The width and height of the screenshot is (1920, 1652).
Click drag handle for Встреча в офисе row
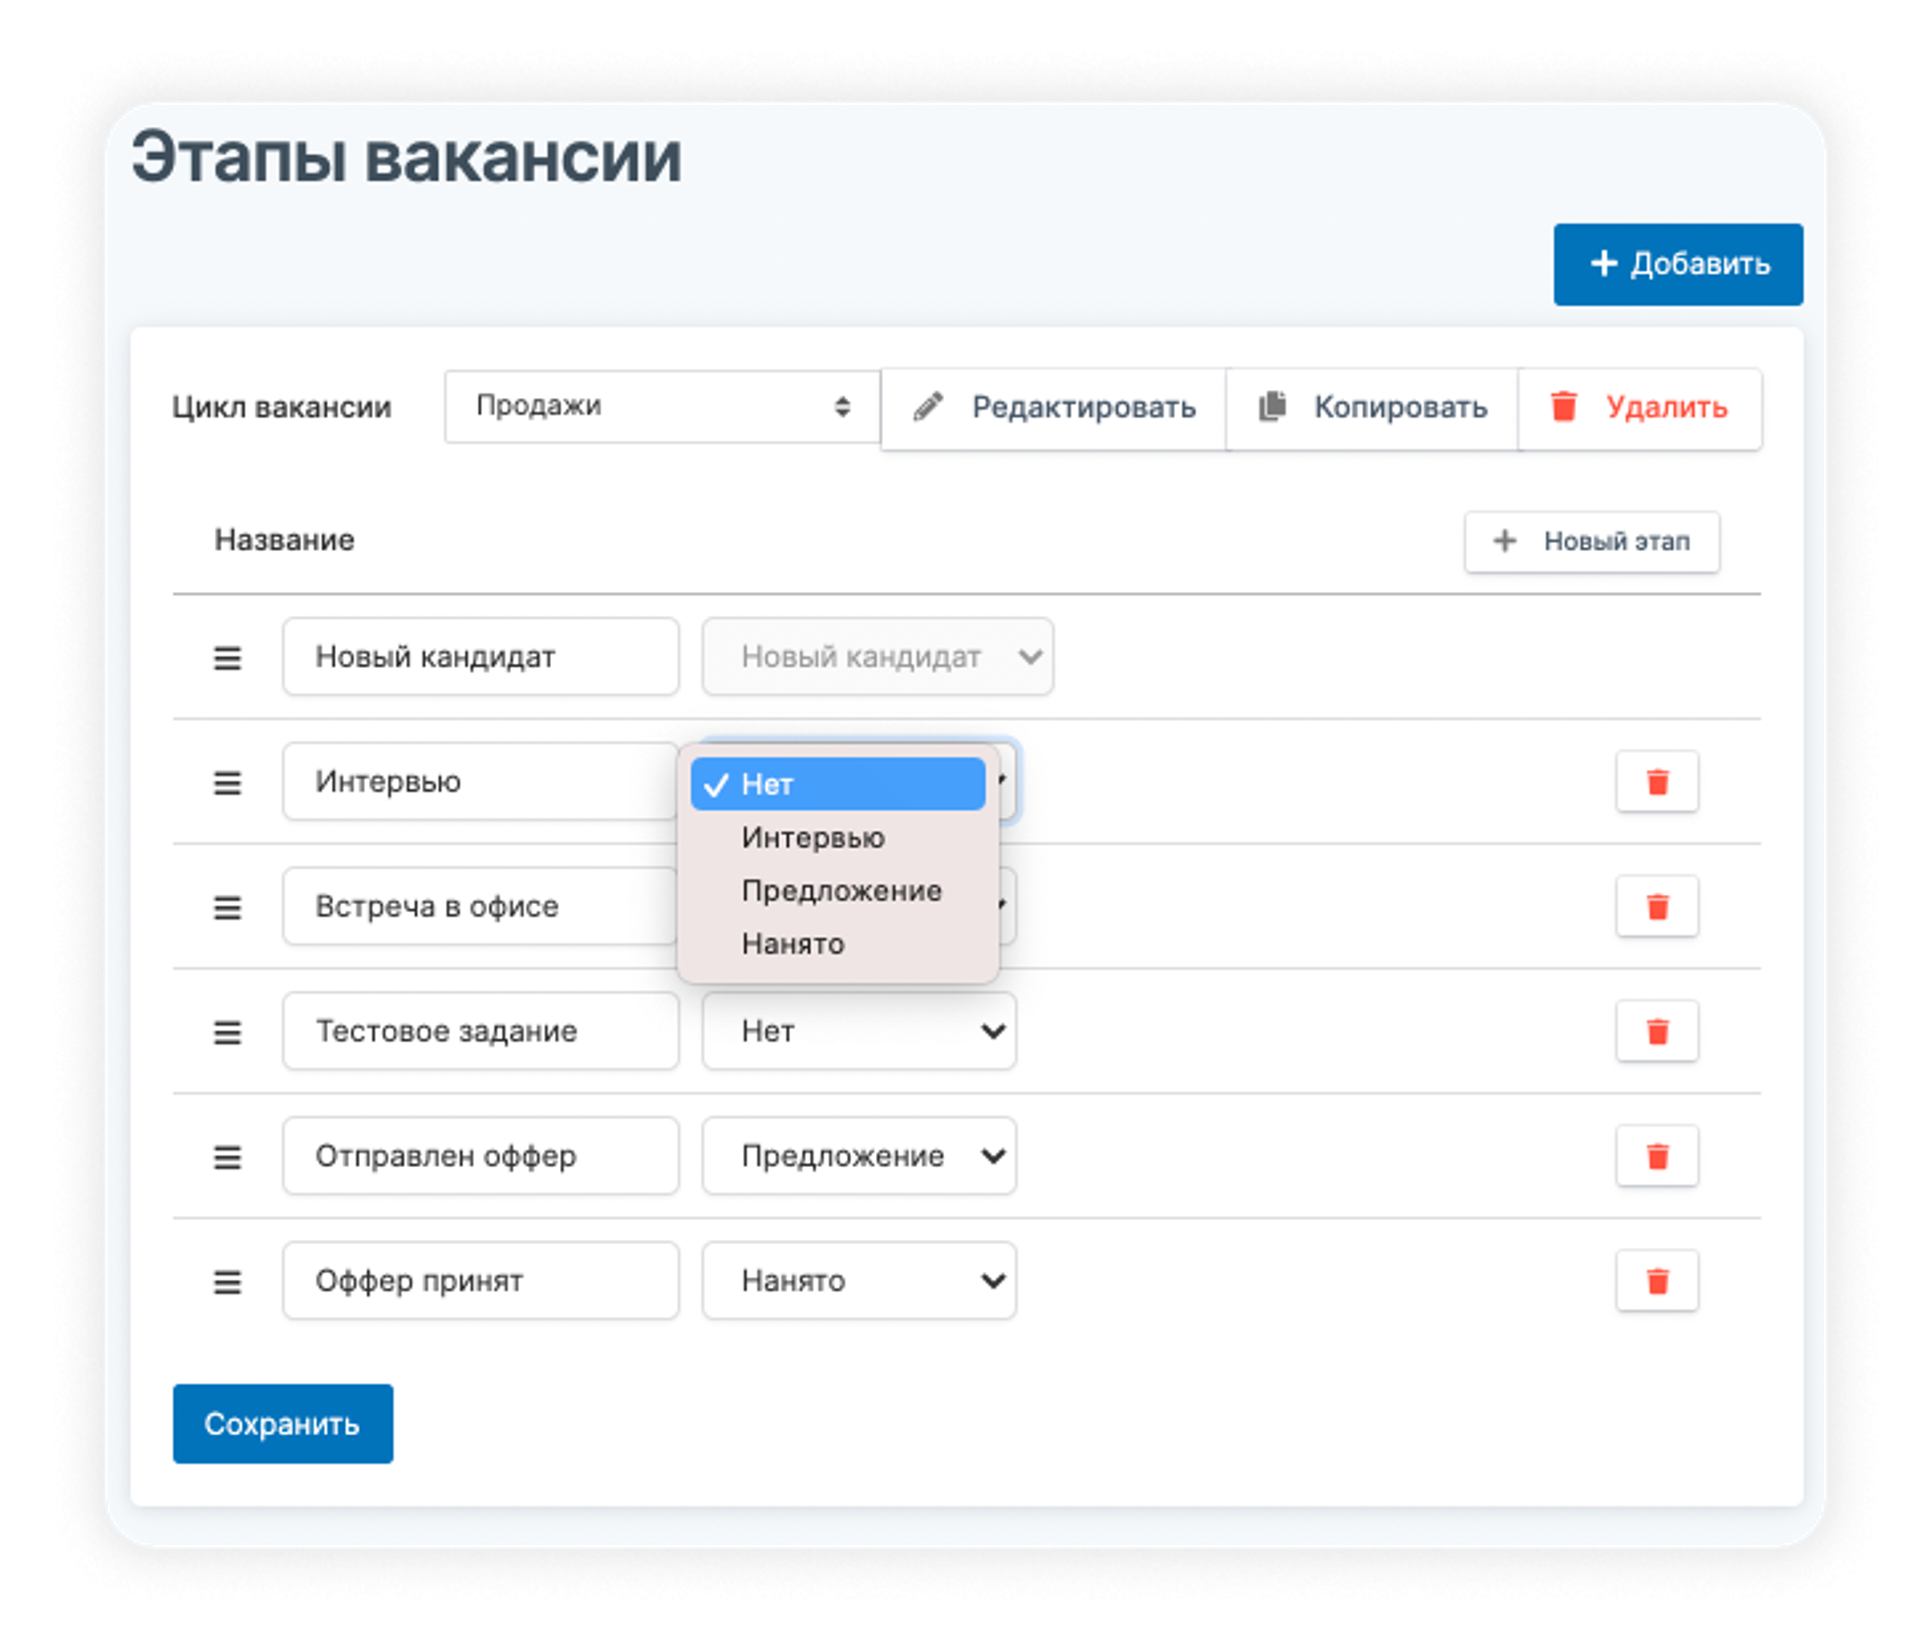point(227,908)
